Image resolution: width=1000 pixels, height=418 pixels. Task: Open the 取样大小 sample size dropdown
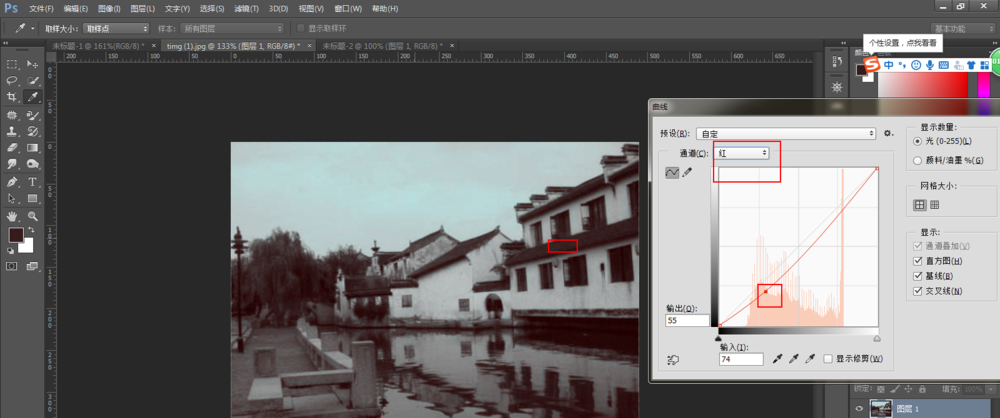[116, 28]
